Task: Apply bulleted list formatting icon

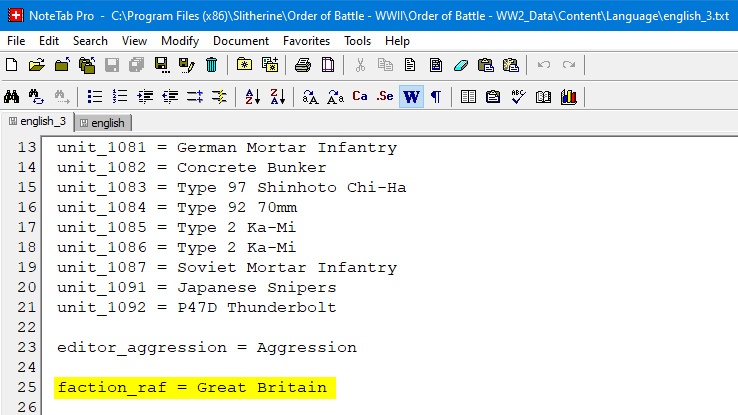Action: (95, 97)
